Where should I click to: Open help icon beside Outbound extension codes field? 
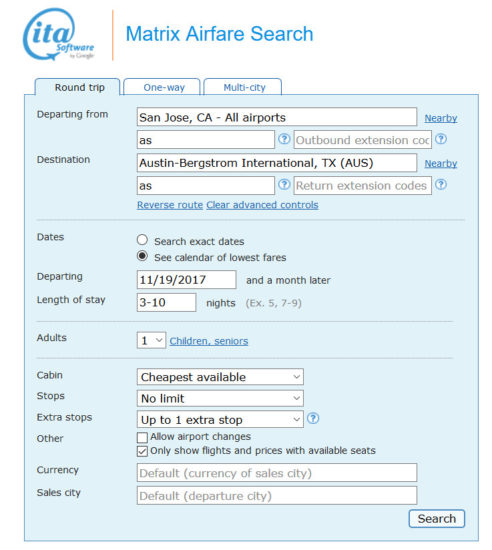[x=441, y=139]
